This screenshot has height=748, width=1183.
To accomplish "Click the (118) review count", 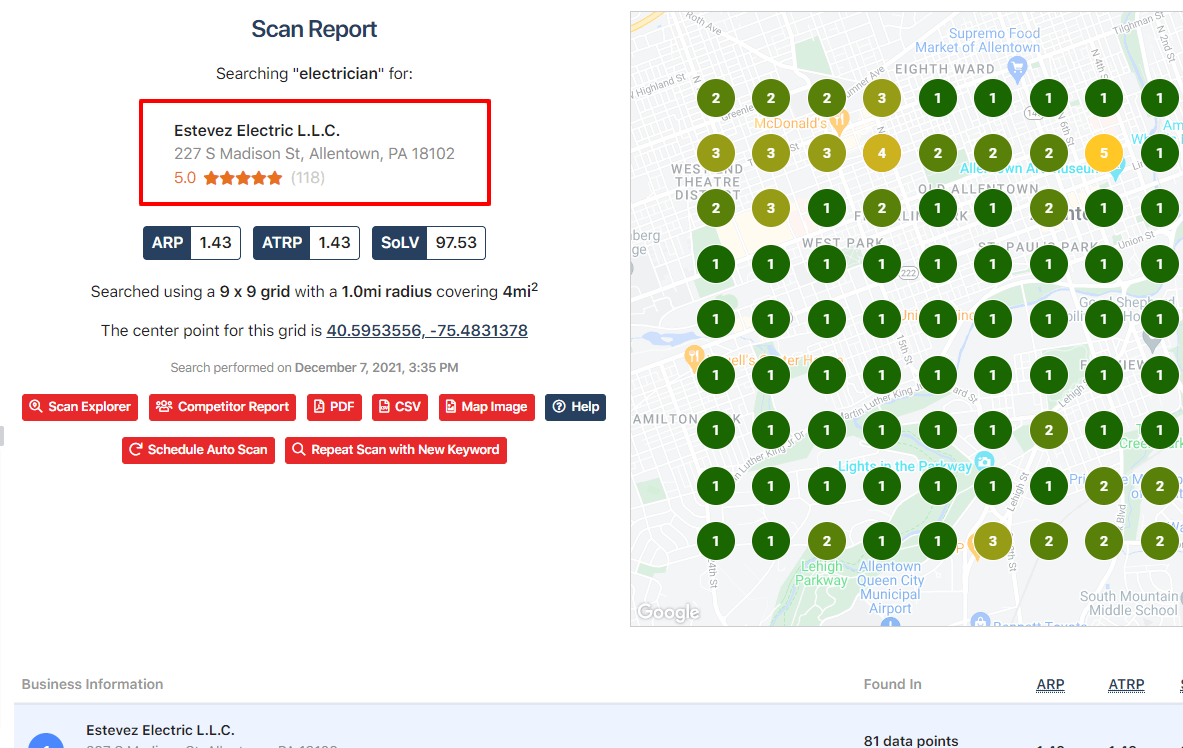I will pyautogui.click(x=308, y=178).
